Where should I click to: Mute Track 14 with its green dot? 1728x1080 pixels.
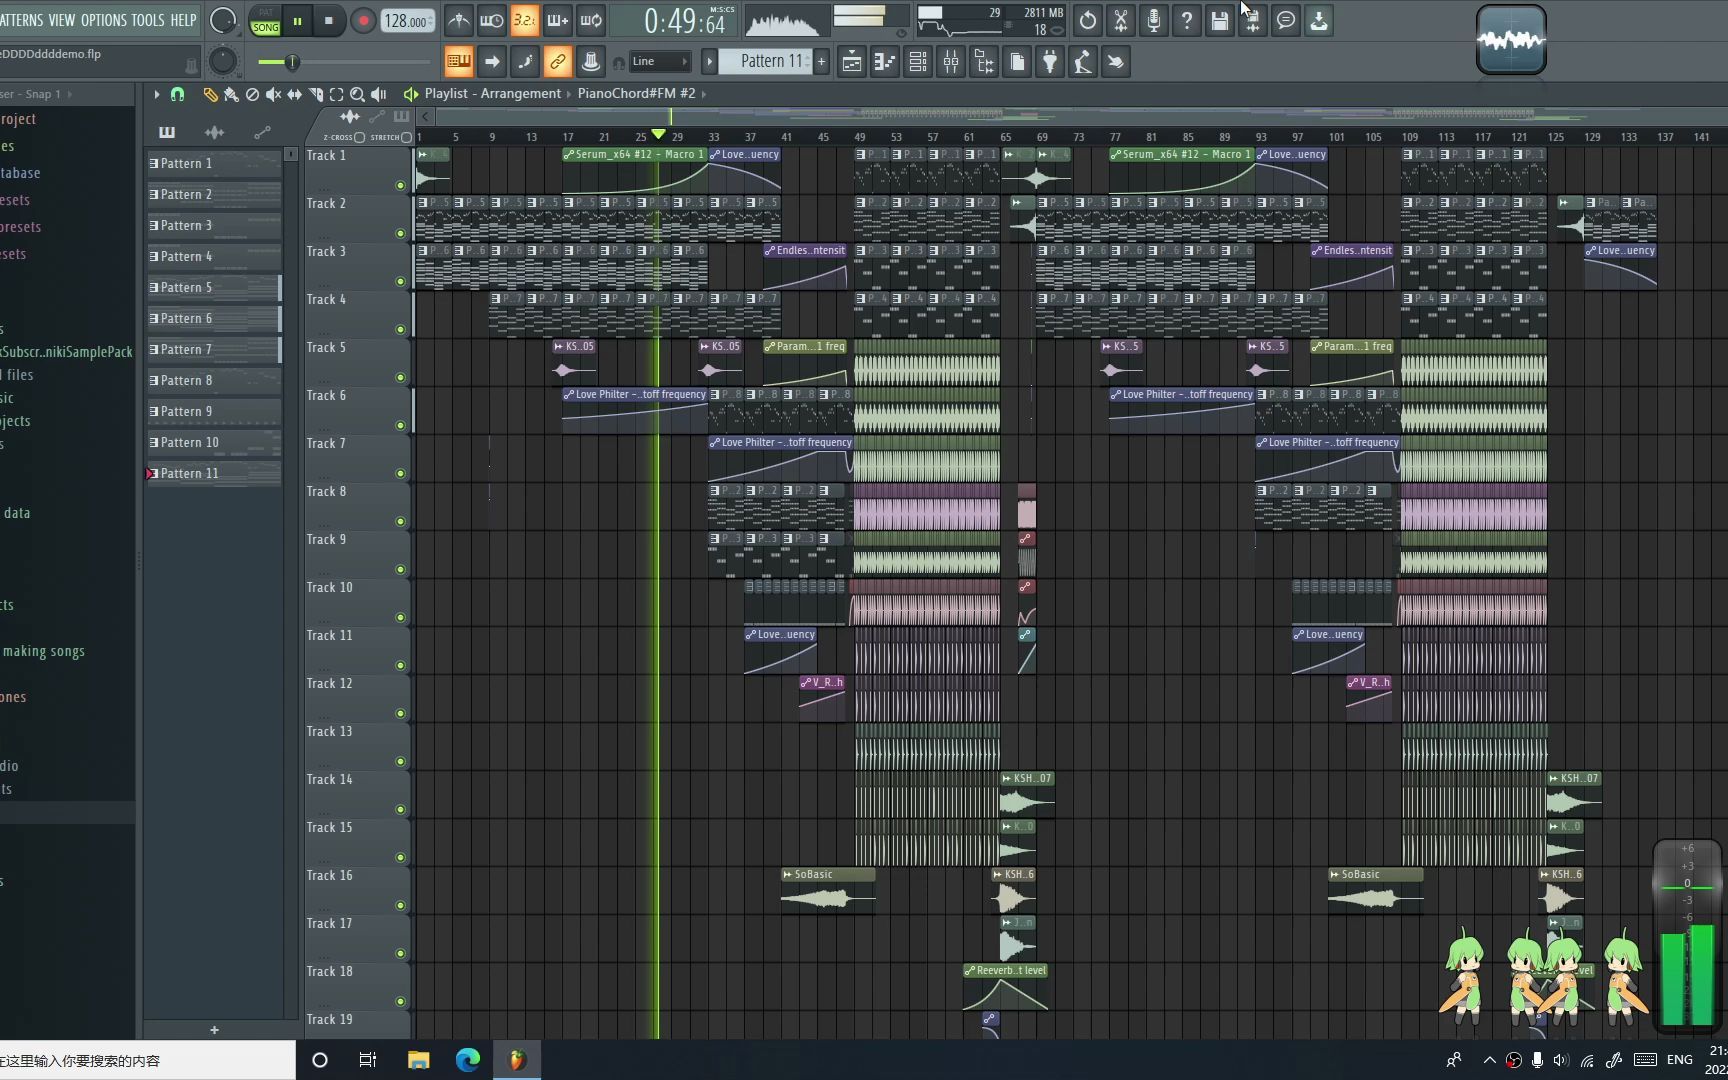tap(400, 810)
